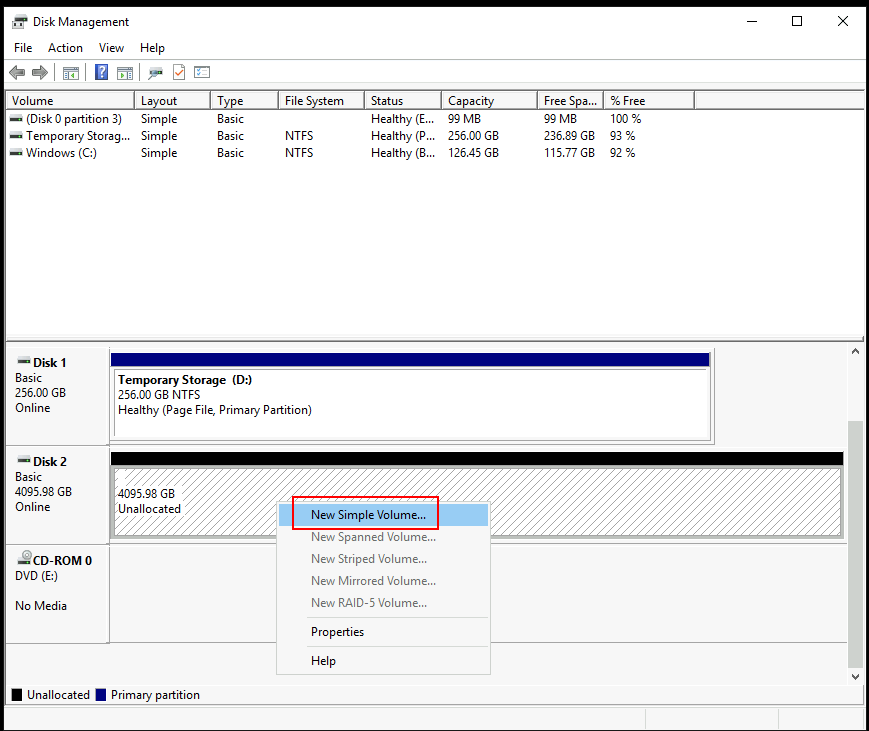Click the Back arrow toolbar icon

[17, 73]
